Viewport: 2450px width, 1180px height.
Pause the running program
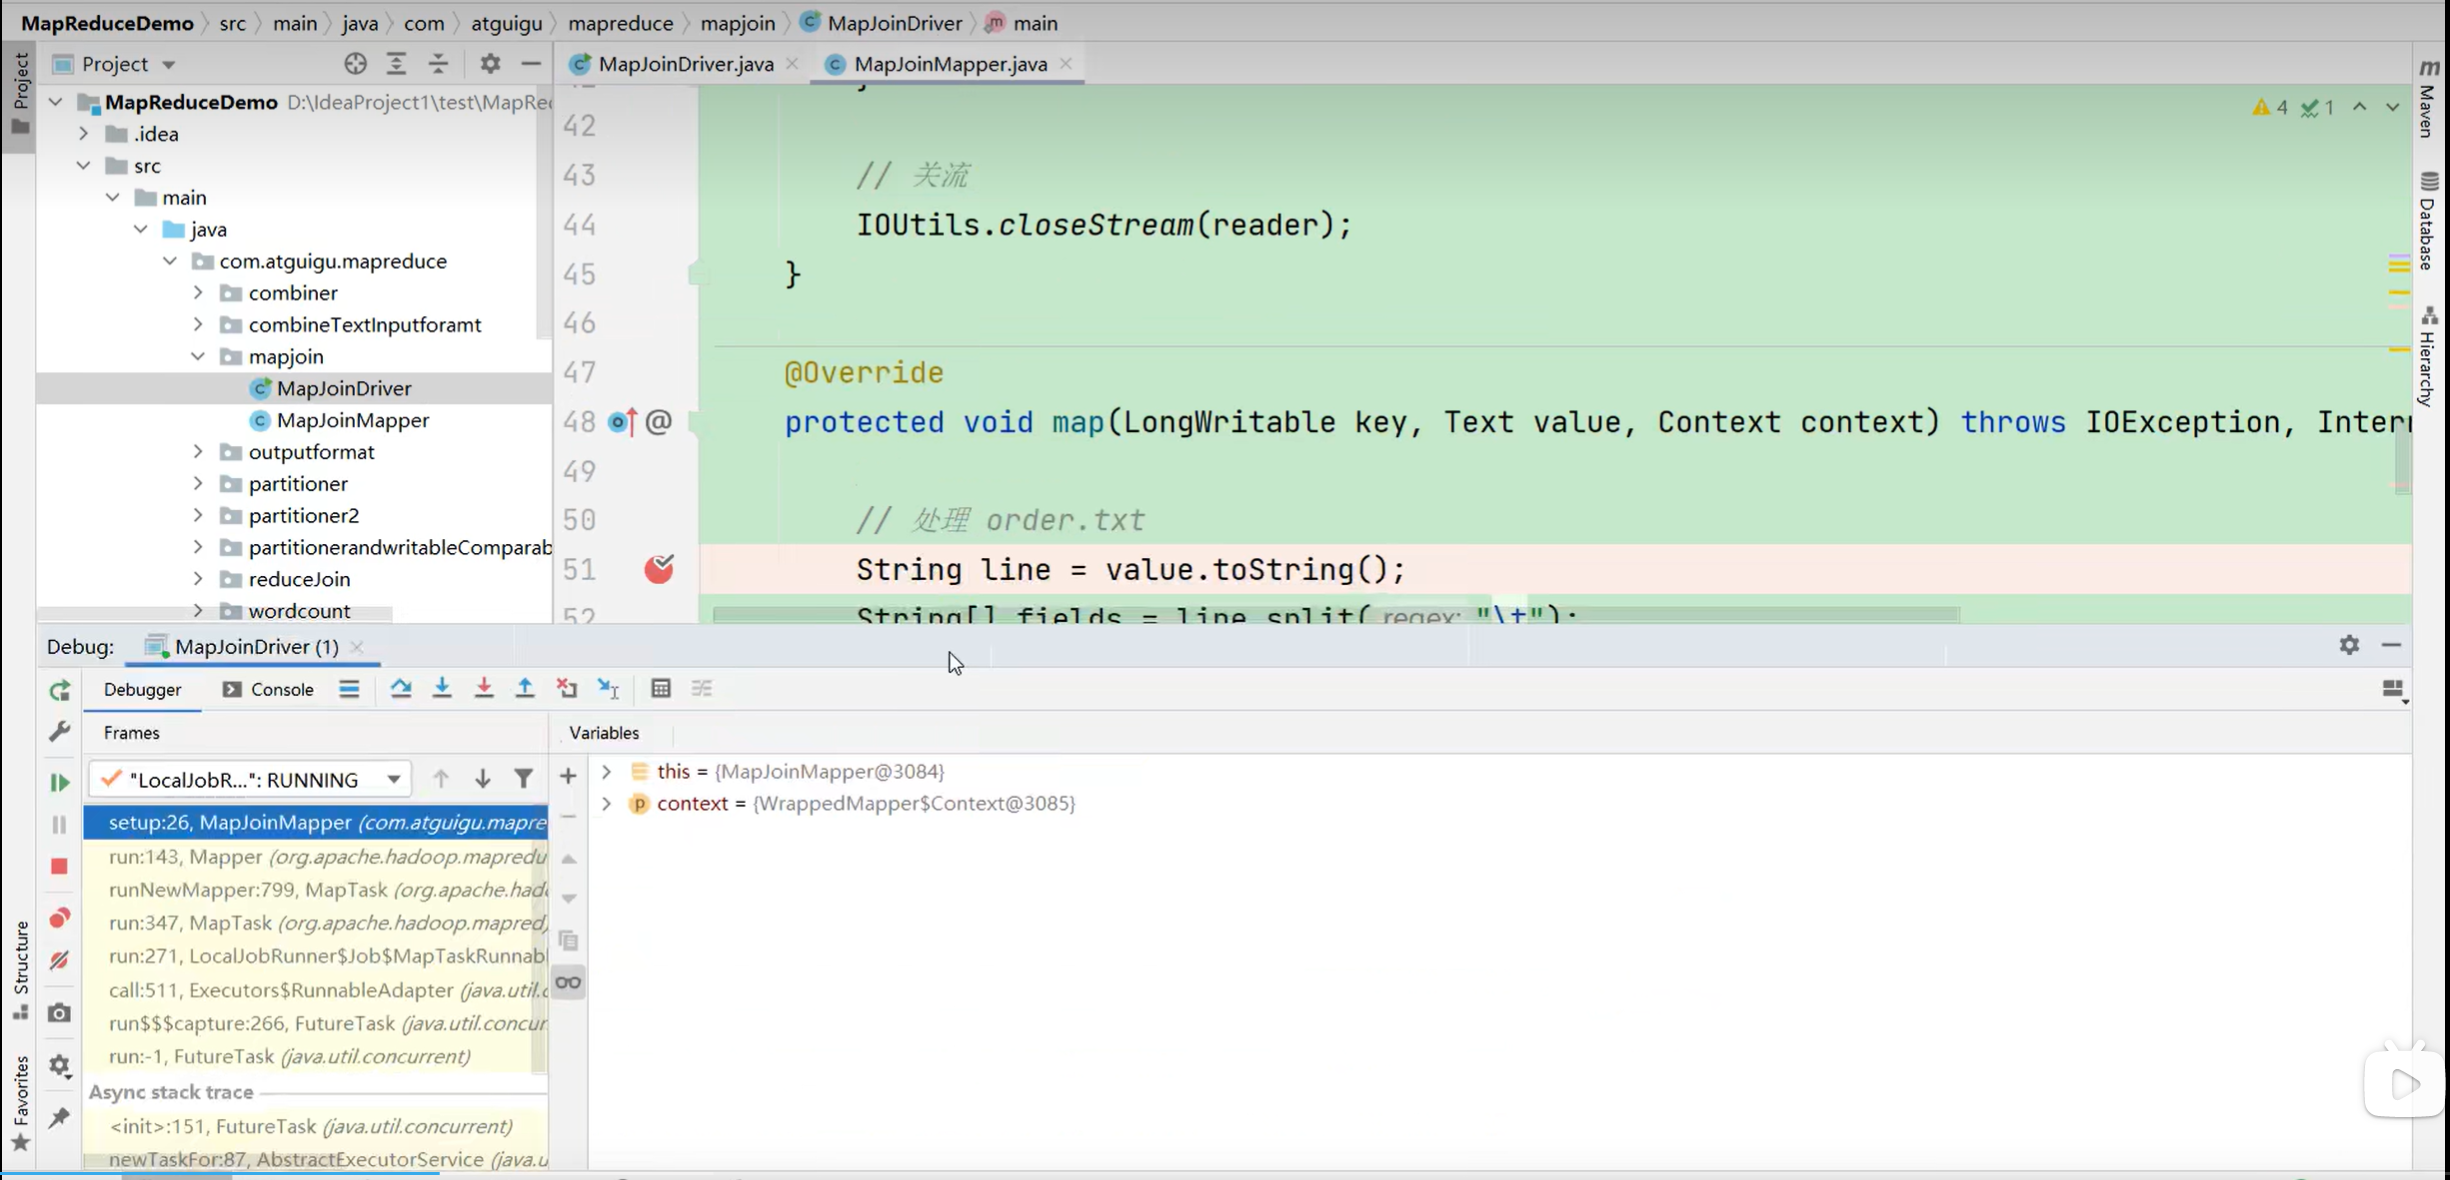[60, 824]
